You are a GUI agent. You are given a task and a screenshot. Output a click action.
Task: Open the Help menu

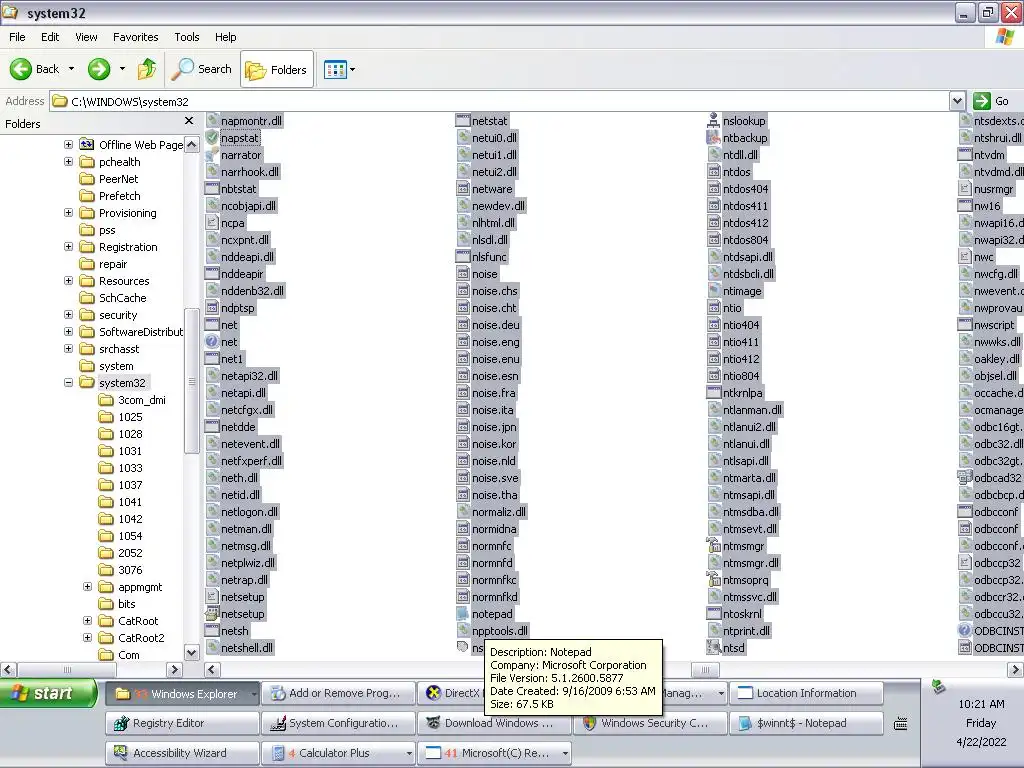(x=225, y=37)
